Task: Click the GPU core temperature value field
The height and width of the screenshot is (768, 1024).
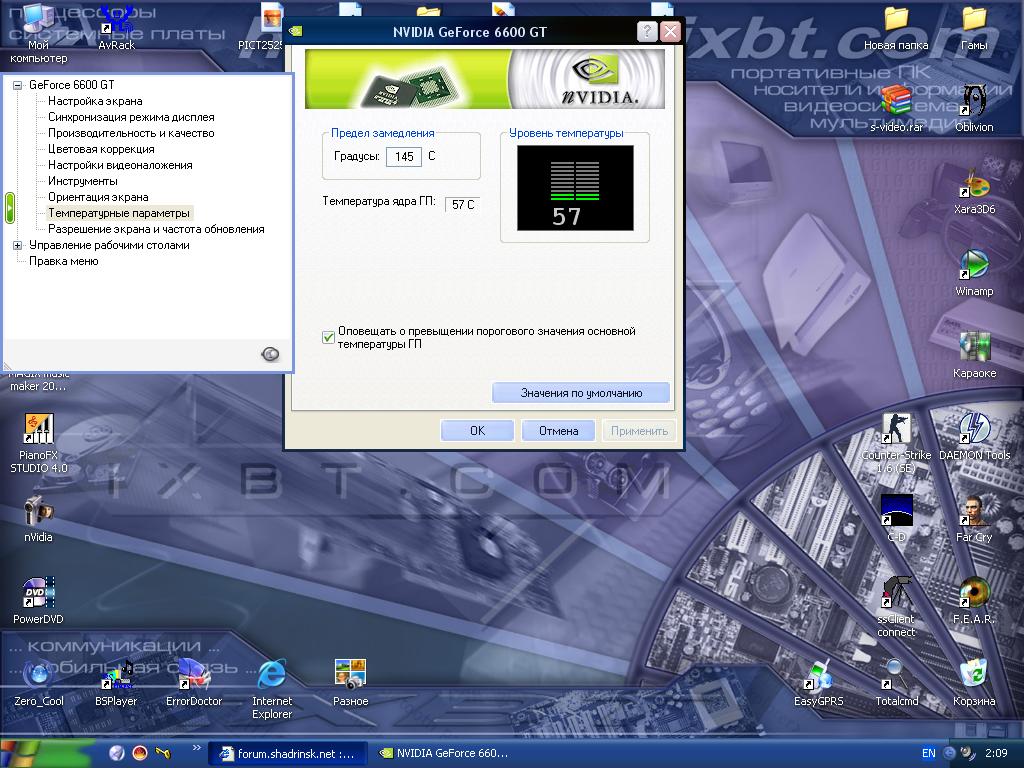Action: [x=463, y=204]
